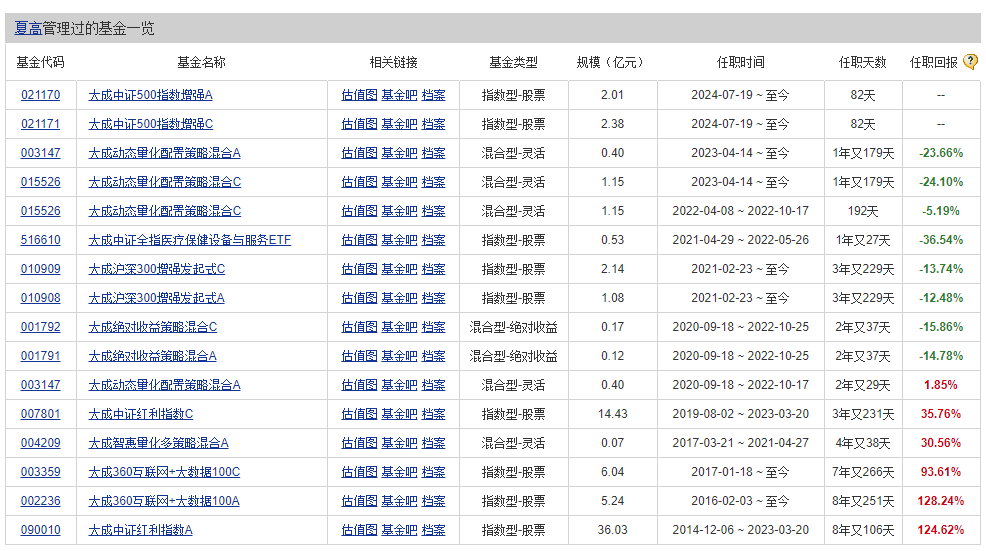The image size is (986, 551).
Task: Open 大成360互联网+大数据100C link
Action: (x=164, y=472)
